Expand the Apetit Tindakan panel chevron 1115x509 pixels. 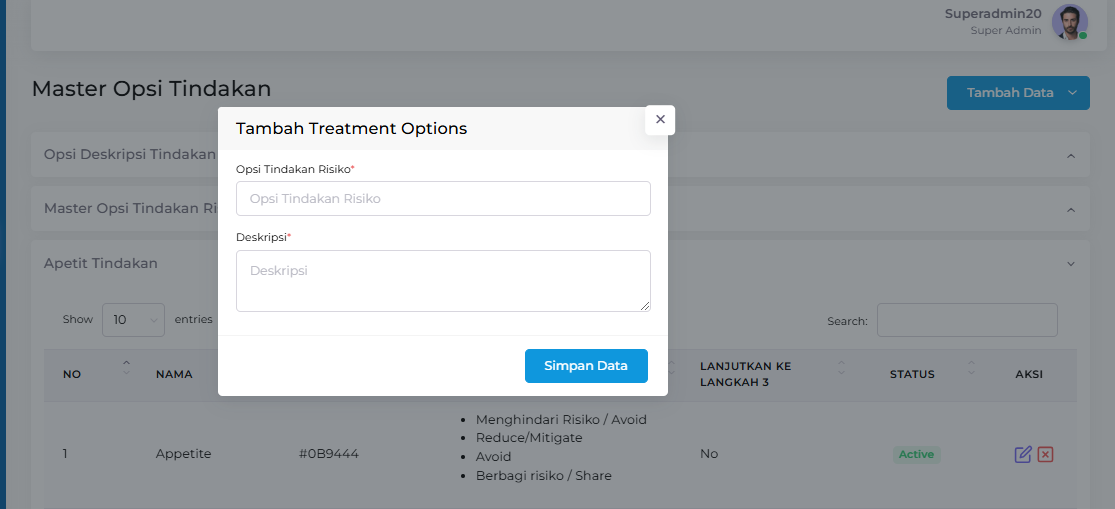tap(1070, 264)
